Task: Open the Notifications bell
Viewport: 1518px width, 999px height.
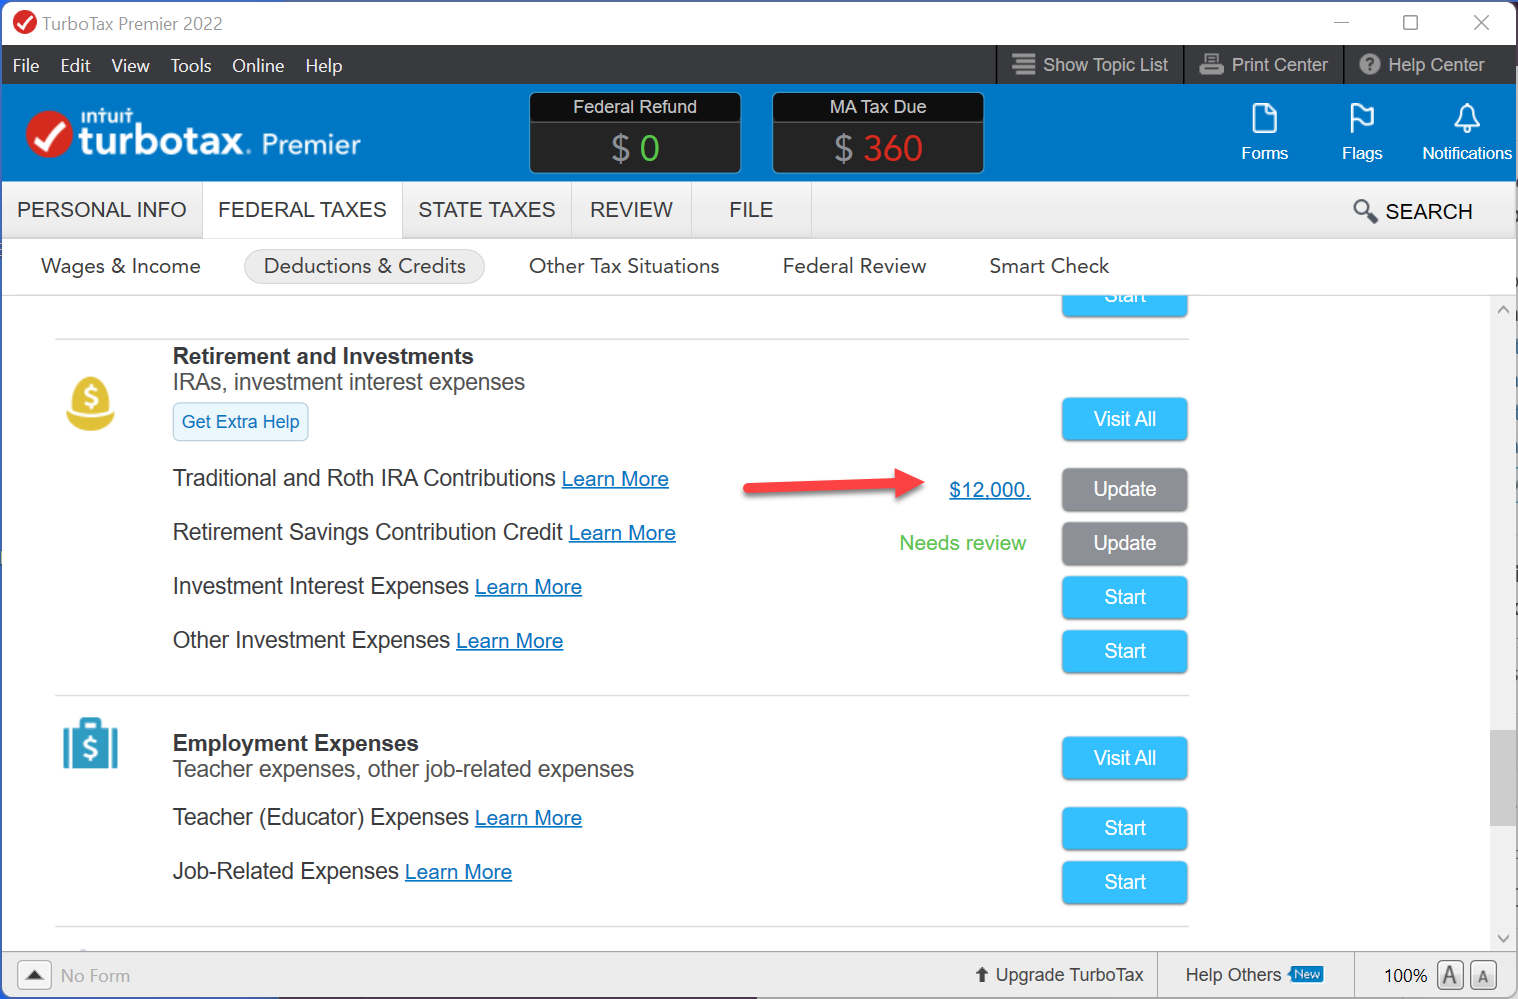Action: point(1467,131)
